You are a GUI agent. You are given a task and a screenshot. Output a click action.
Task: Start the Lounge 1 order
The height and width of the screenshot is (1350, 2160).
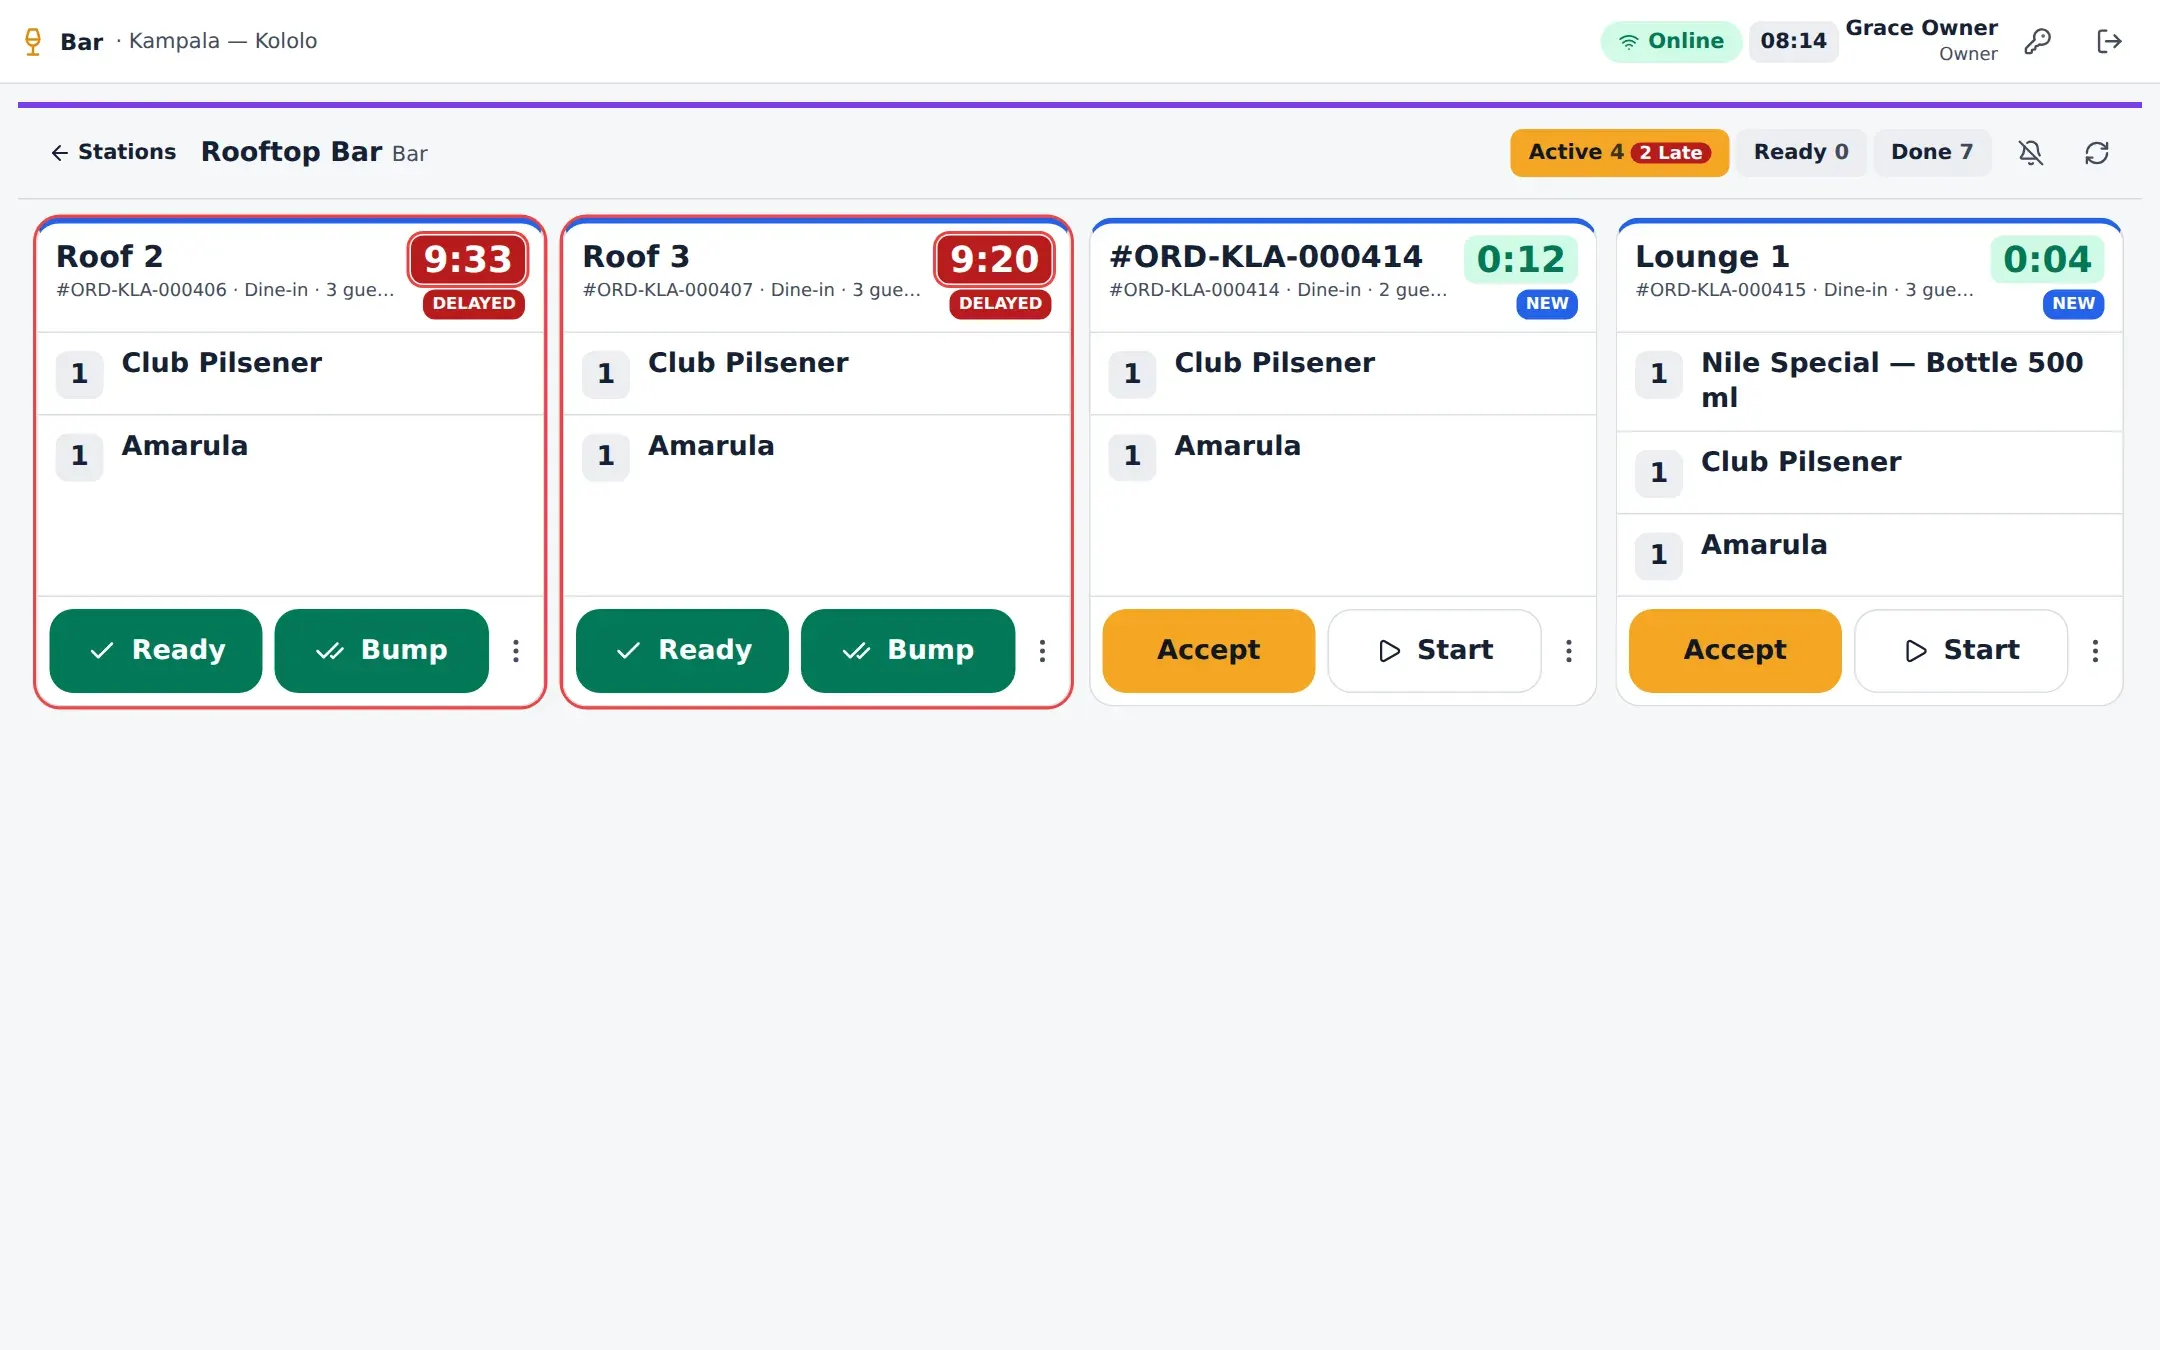click(x=1961, y=651)
